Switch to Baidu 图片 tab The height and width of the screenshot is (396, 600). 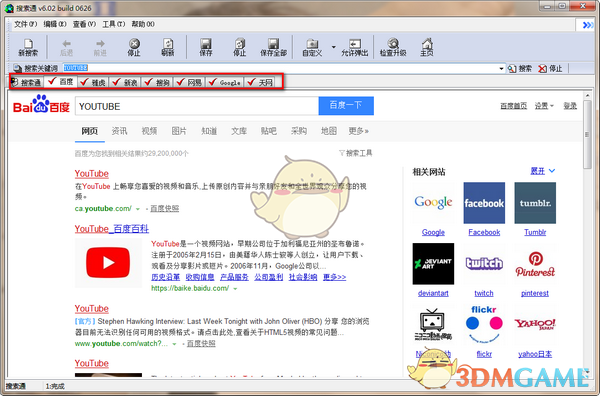pos(179,131)
